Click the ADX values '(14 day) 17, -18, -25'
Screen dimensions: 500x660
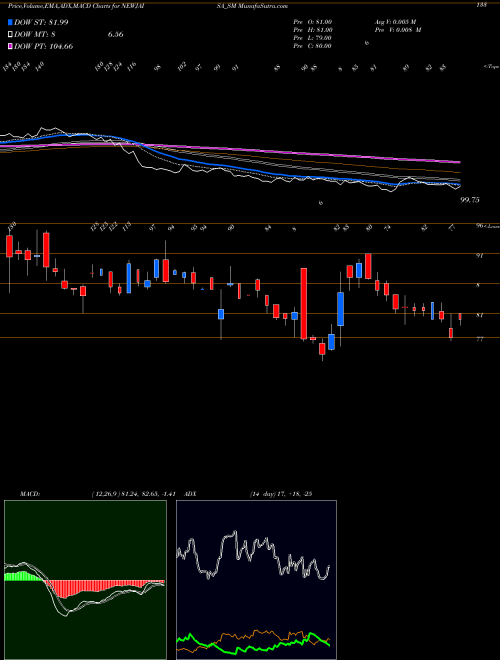280,494
